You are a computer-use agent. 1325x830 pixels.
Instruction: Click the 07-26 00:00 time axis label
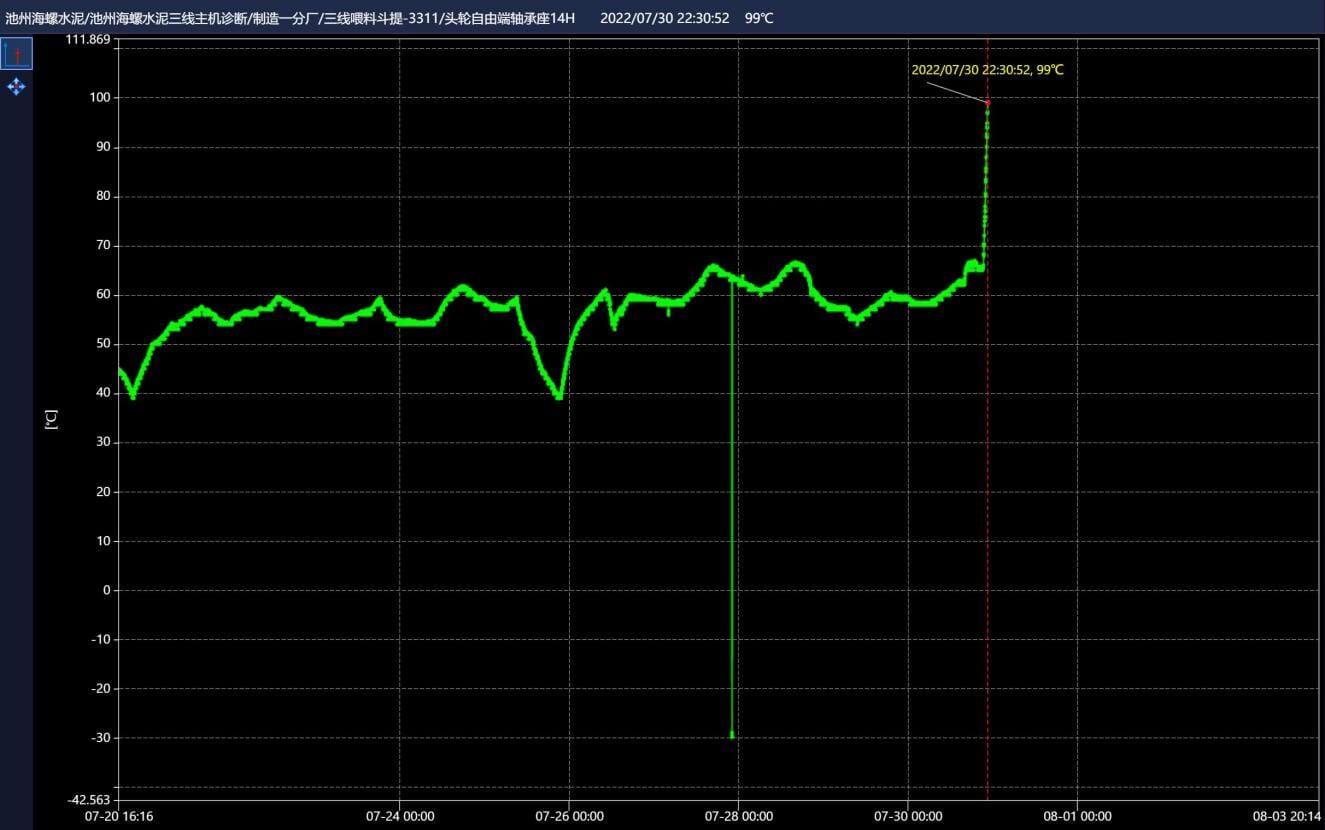[x=569, y=816]
